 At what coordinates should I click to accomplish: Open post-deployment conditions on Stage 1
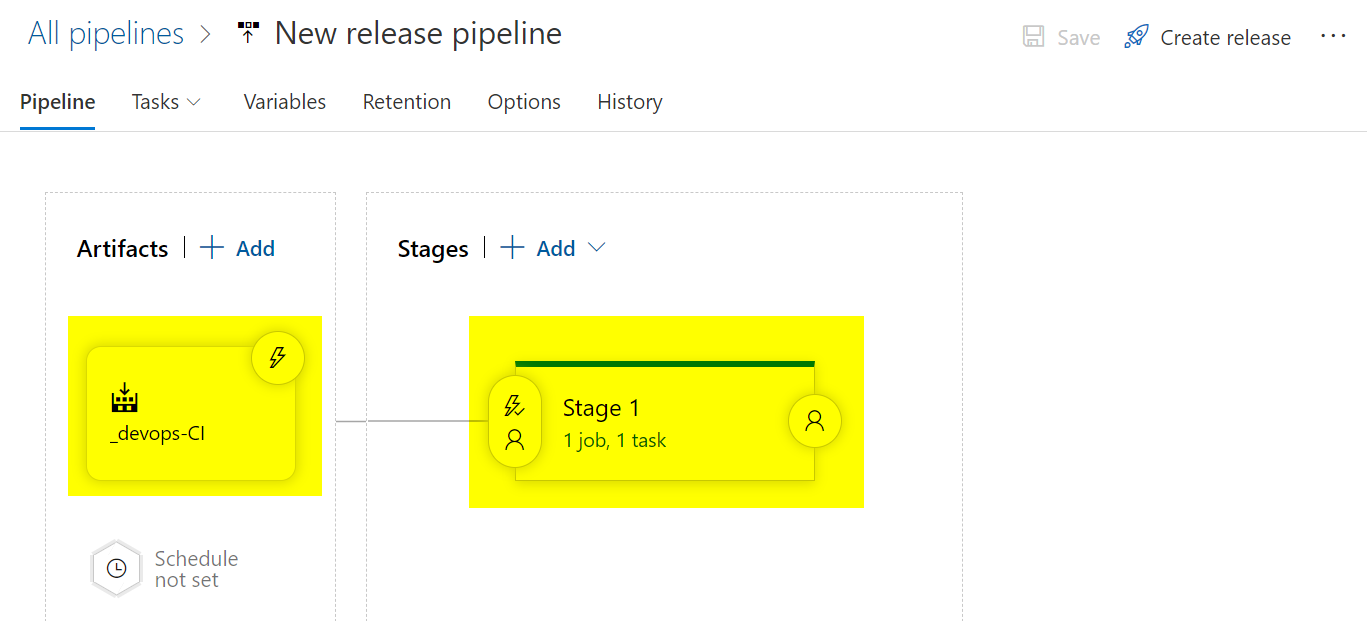tap(815, 421)
